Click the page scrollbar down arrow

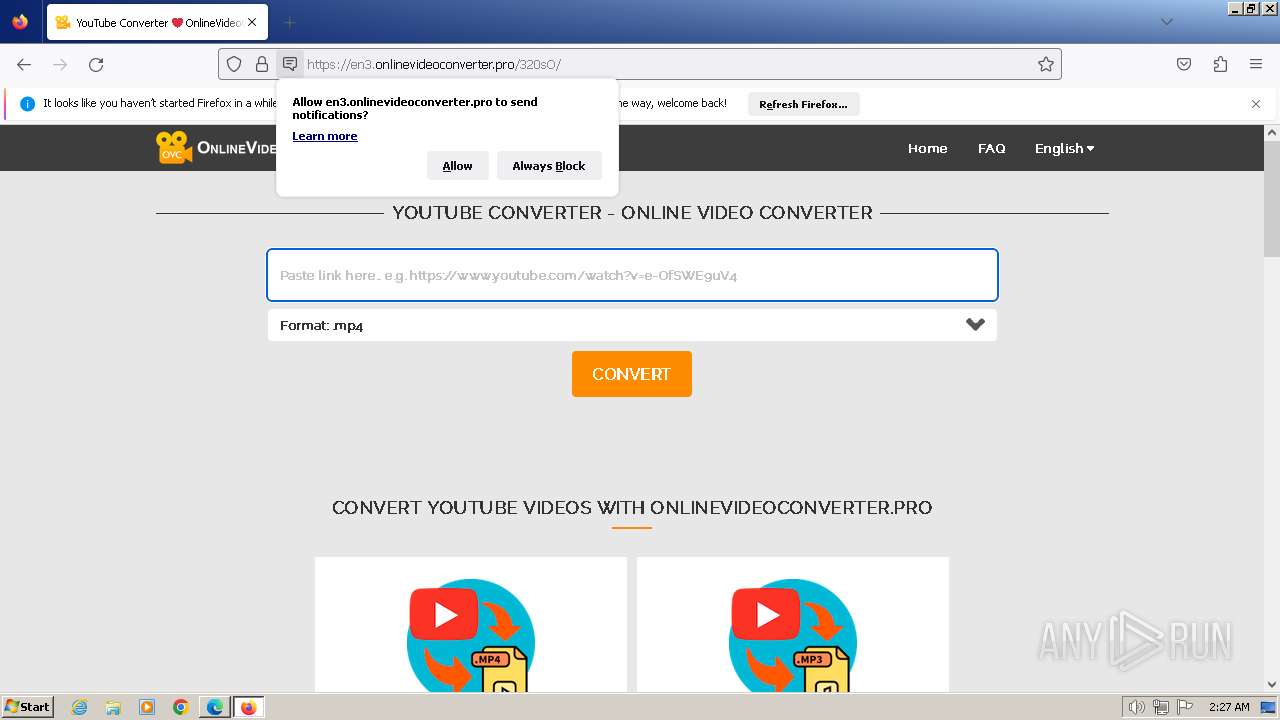pos(1272,685)
